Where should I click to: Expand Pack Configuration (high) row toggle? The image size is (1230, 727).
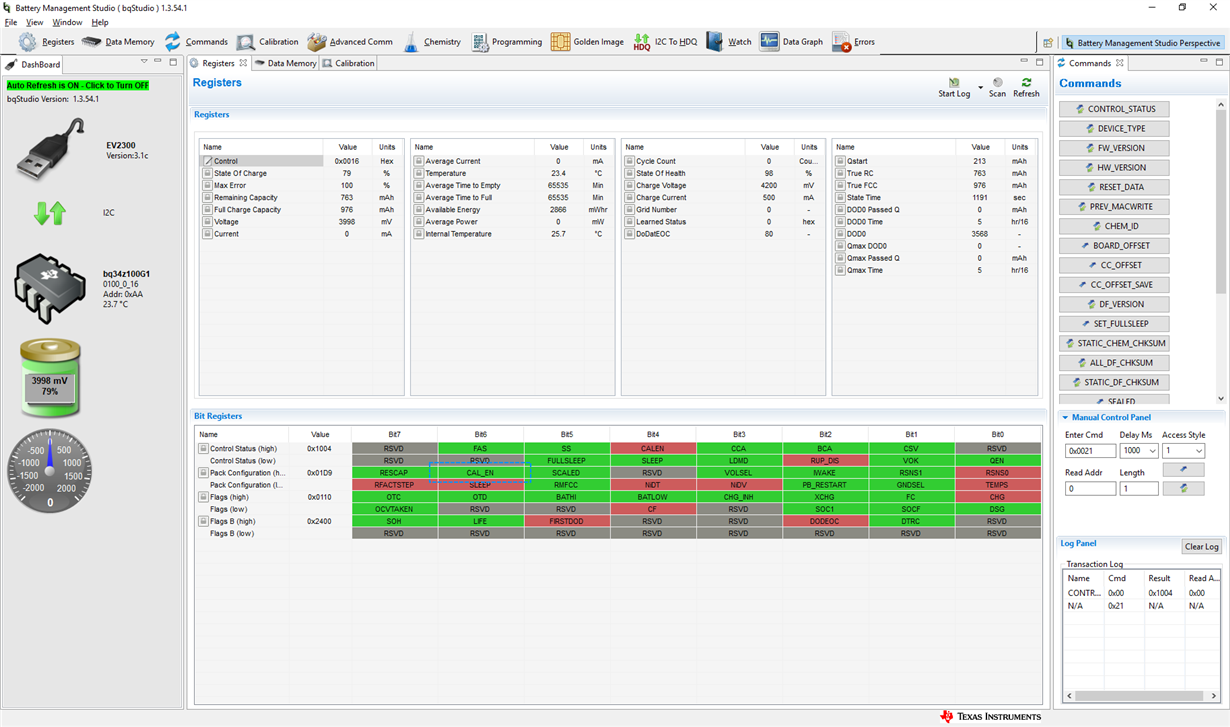pyautogui.click(x=203, y=473)
